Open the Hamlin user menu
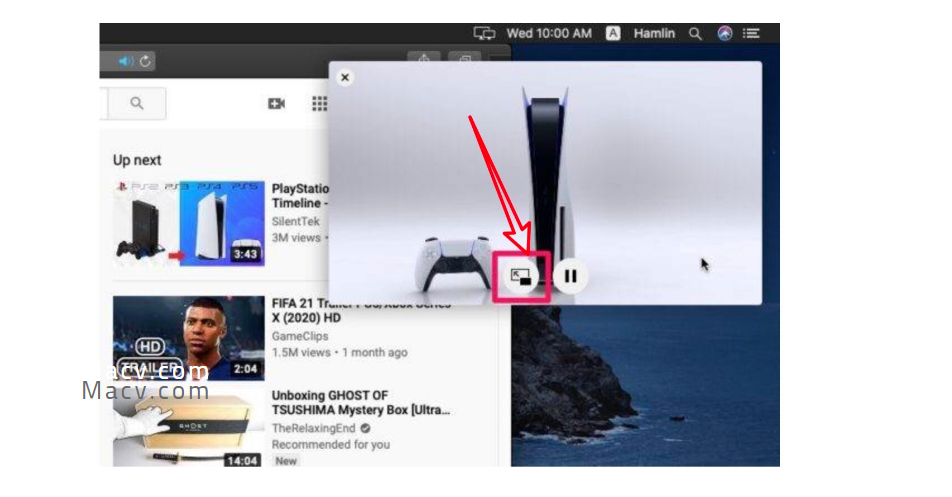Image resolution: width=952 pixels, height=497 pixels. coord(654,33)
